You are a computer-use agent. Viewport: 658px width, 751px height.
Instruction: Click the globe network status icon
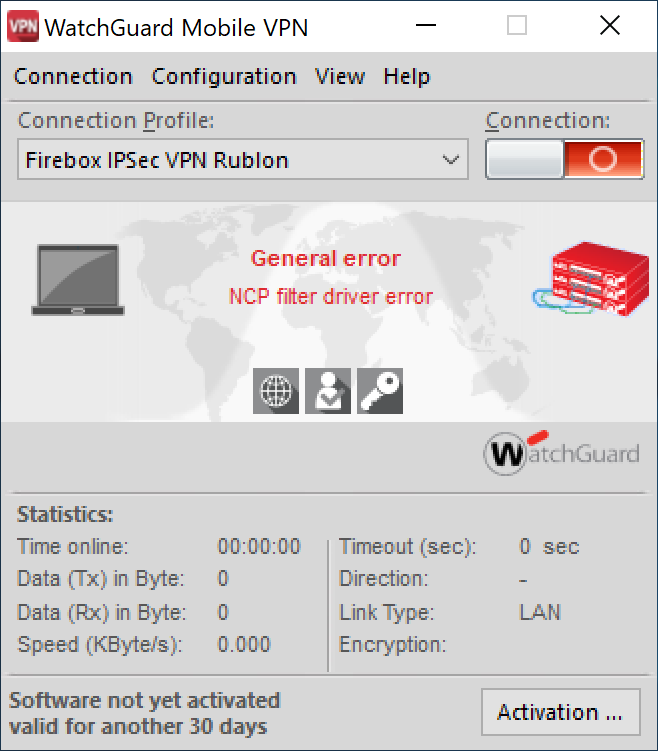click(276, 391)
